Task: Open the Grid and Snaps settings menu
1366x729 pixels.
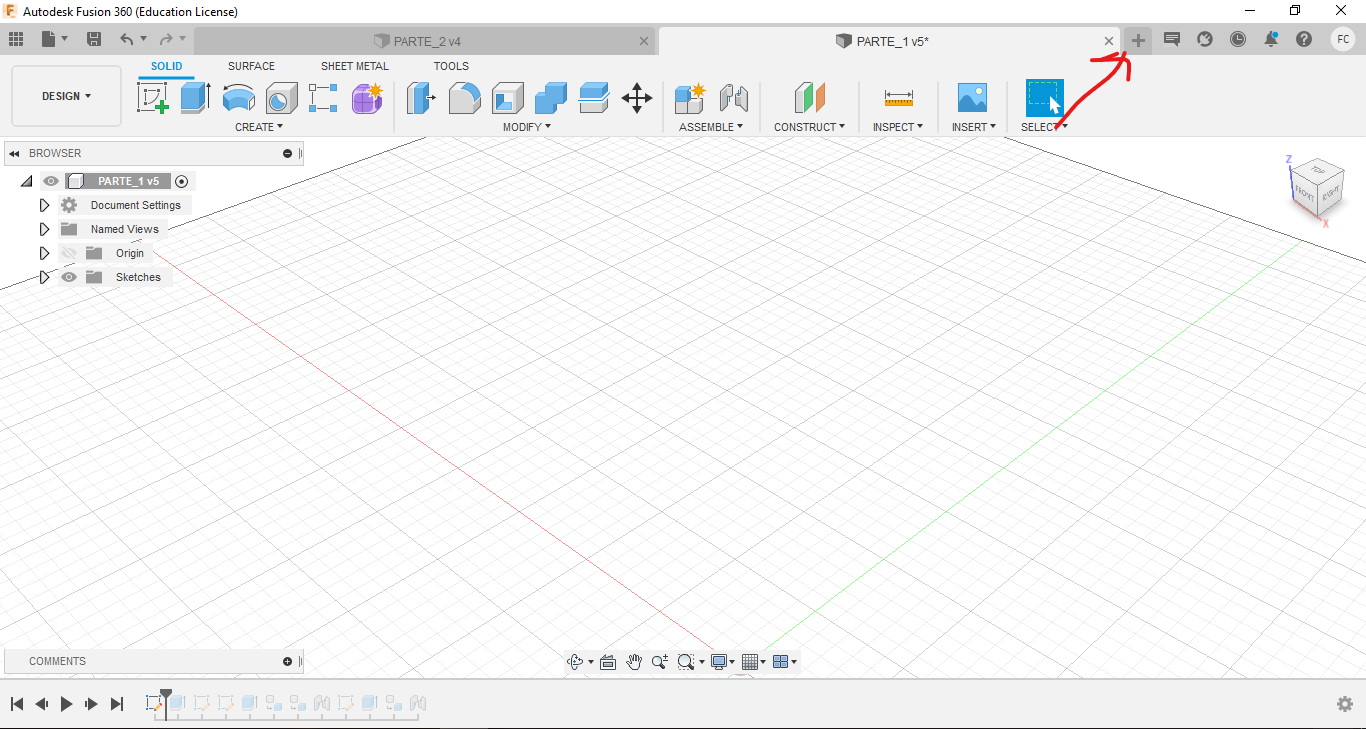Action: tap(754, 661)
